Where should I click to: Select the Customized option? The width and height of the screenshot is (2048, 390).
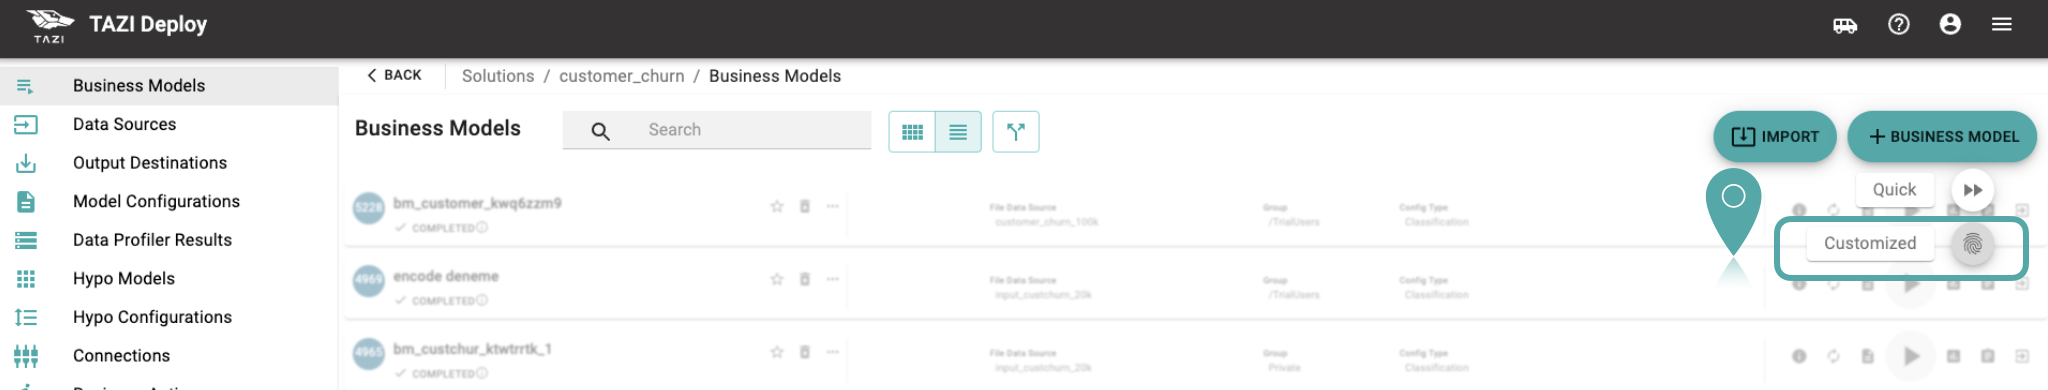[1870, 243]
